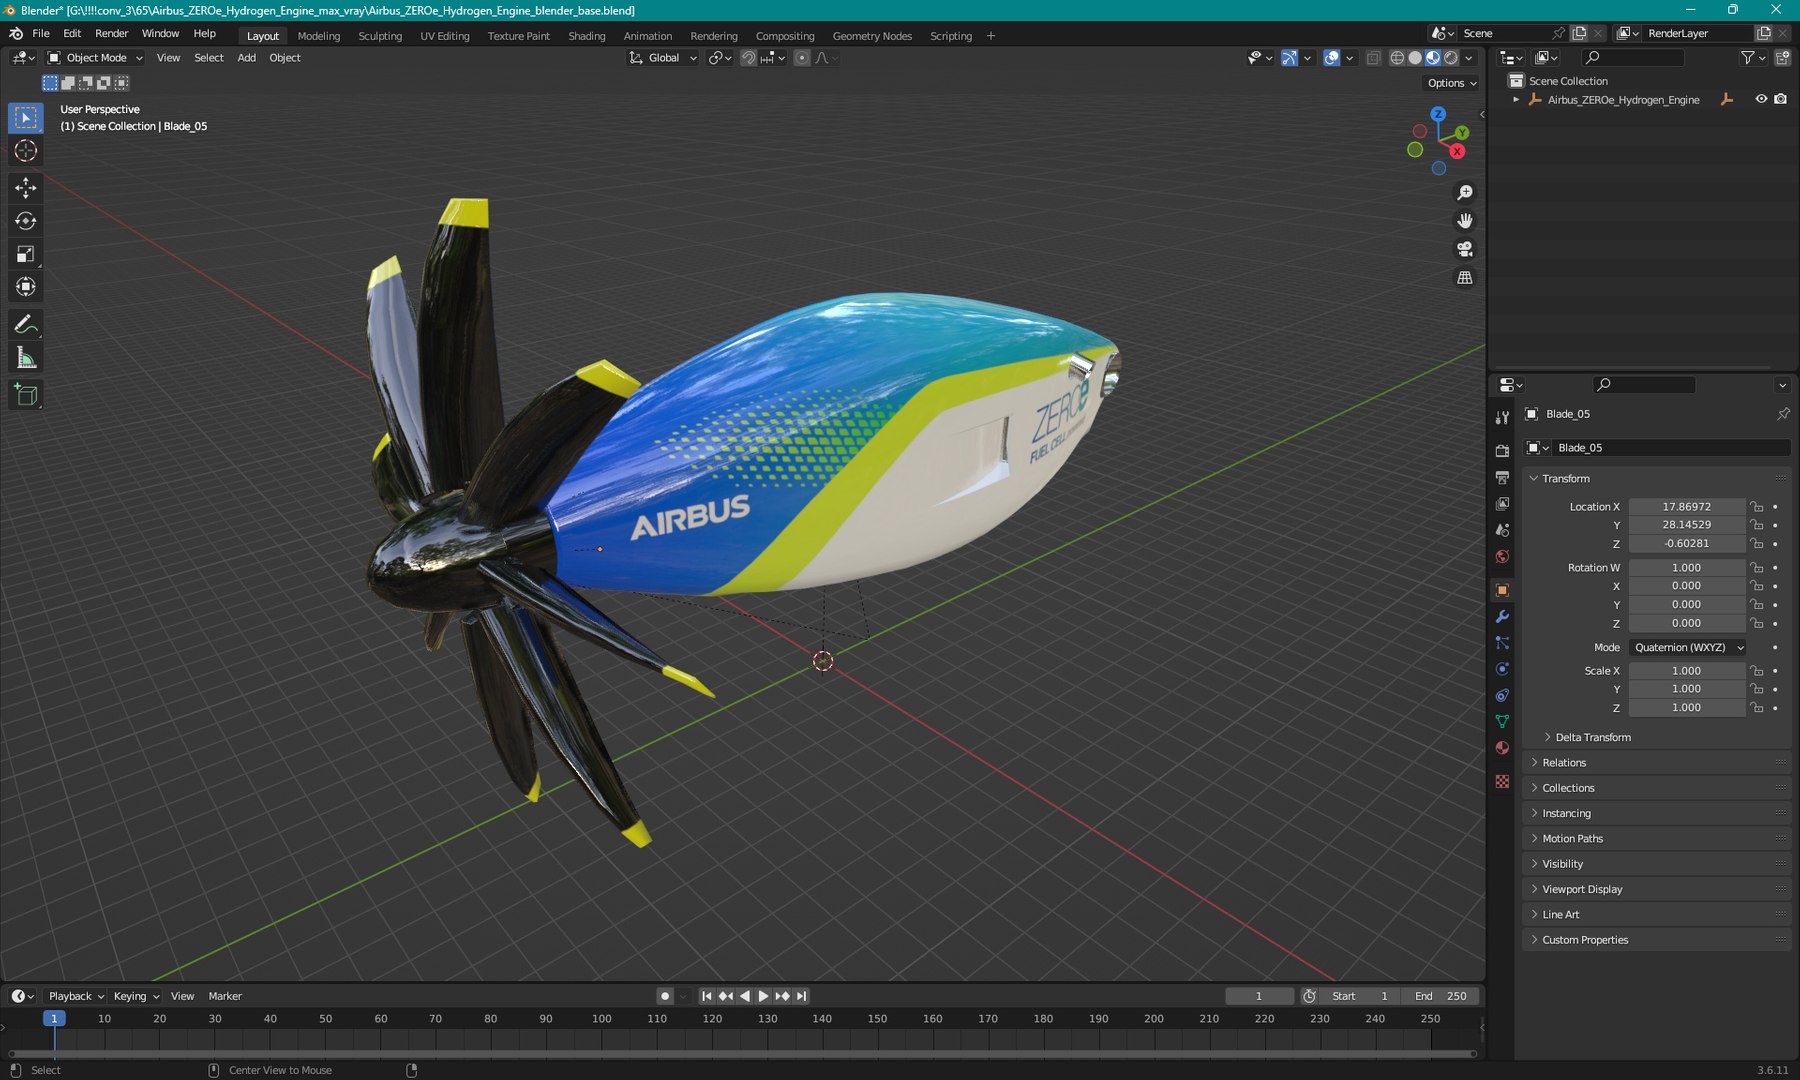
Task: Open the Output properties tab
Action: (x=1502, y=478)
